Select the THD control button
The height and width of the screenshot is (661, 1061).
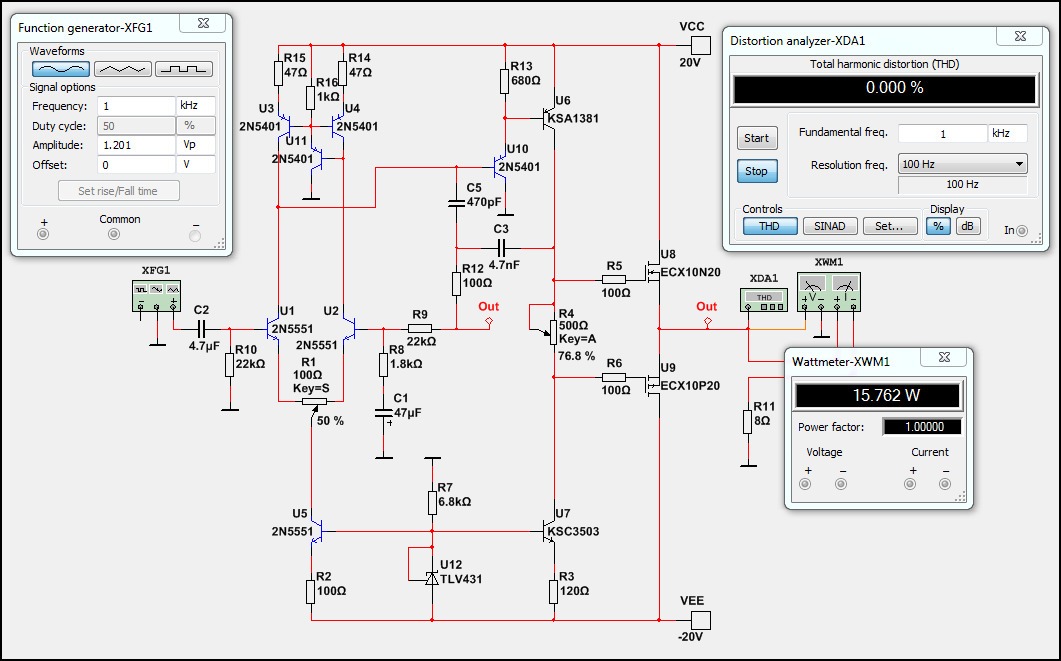[x=770, y=226]
